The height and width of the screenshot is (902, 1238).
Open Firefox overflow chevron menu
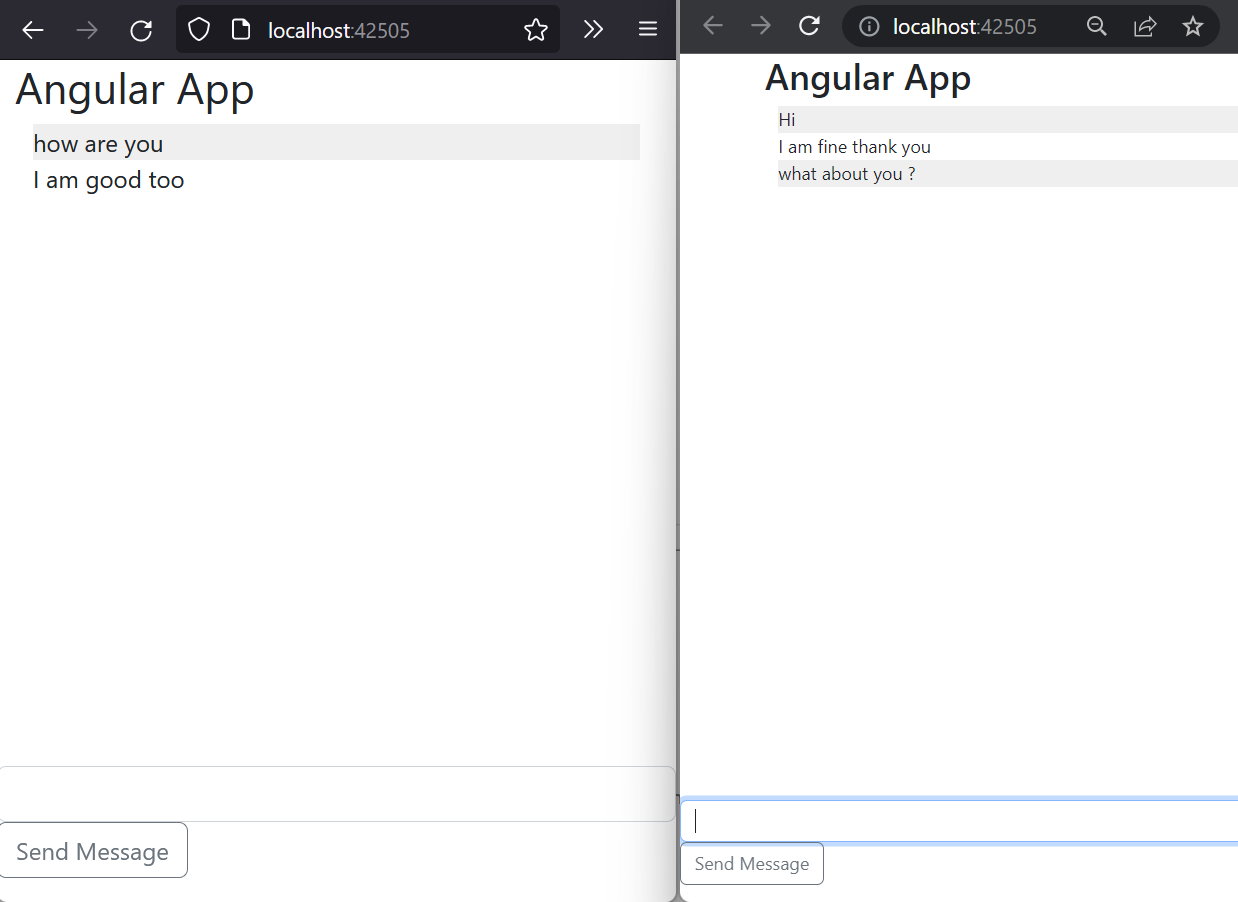(x=593, y=30)
